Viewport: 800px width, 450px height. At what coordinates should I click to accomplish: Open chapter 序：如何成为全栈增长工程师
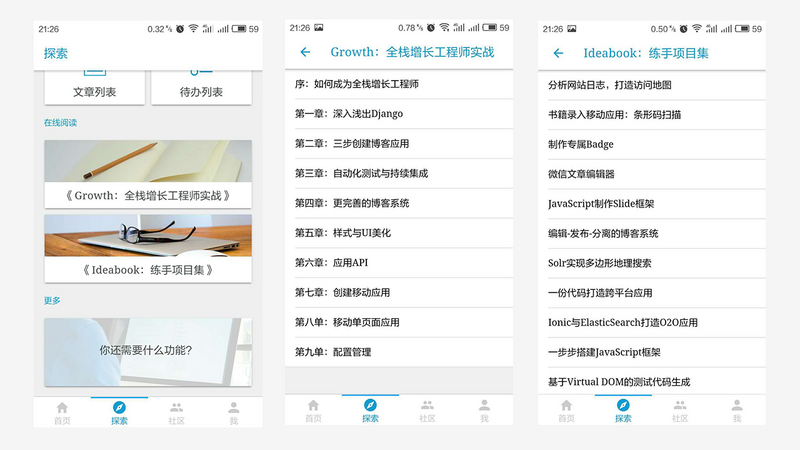point(399,84)
